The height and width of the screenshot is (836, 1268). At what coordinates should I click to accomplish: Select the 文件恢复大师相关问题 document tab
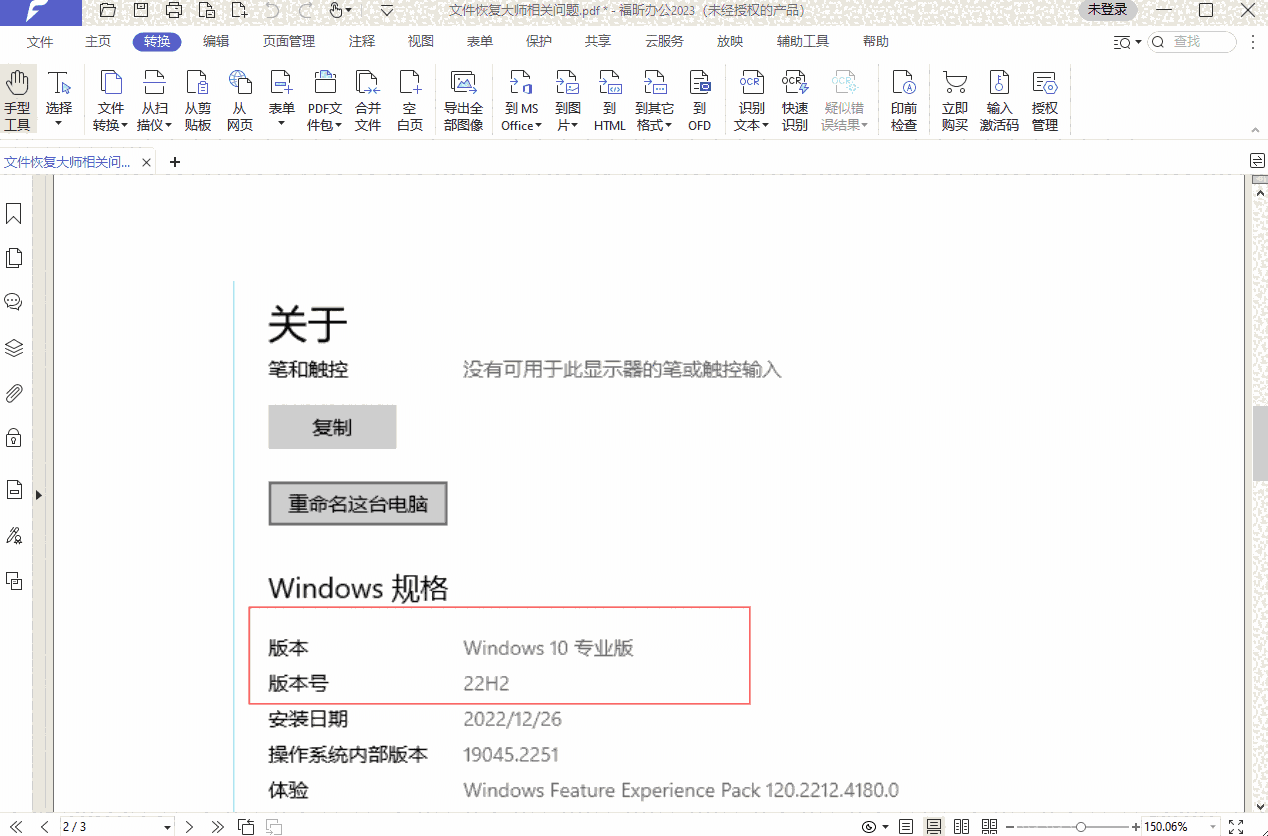click(x=70, y=160)
